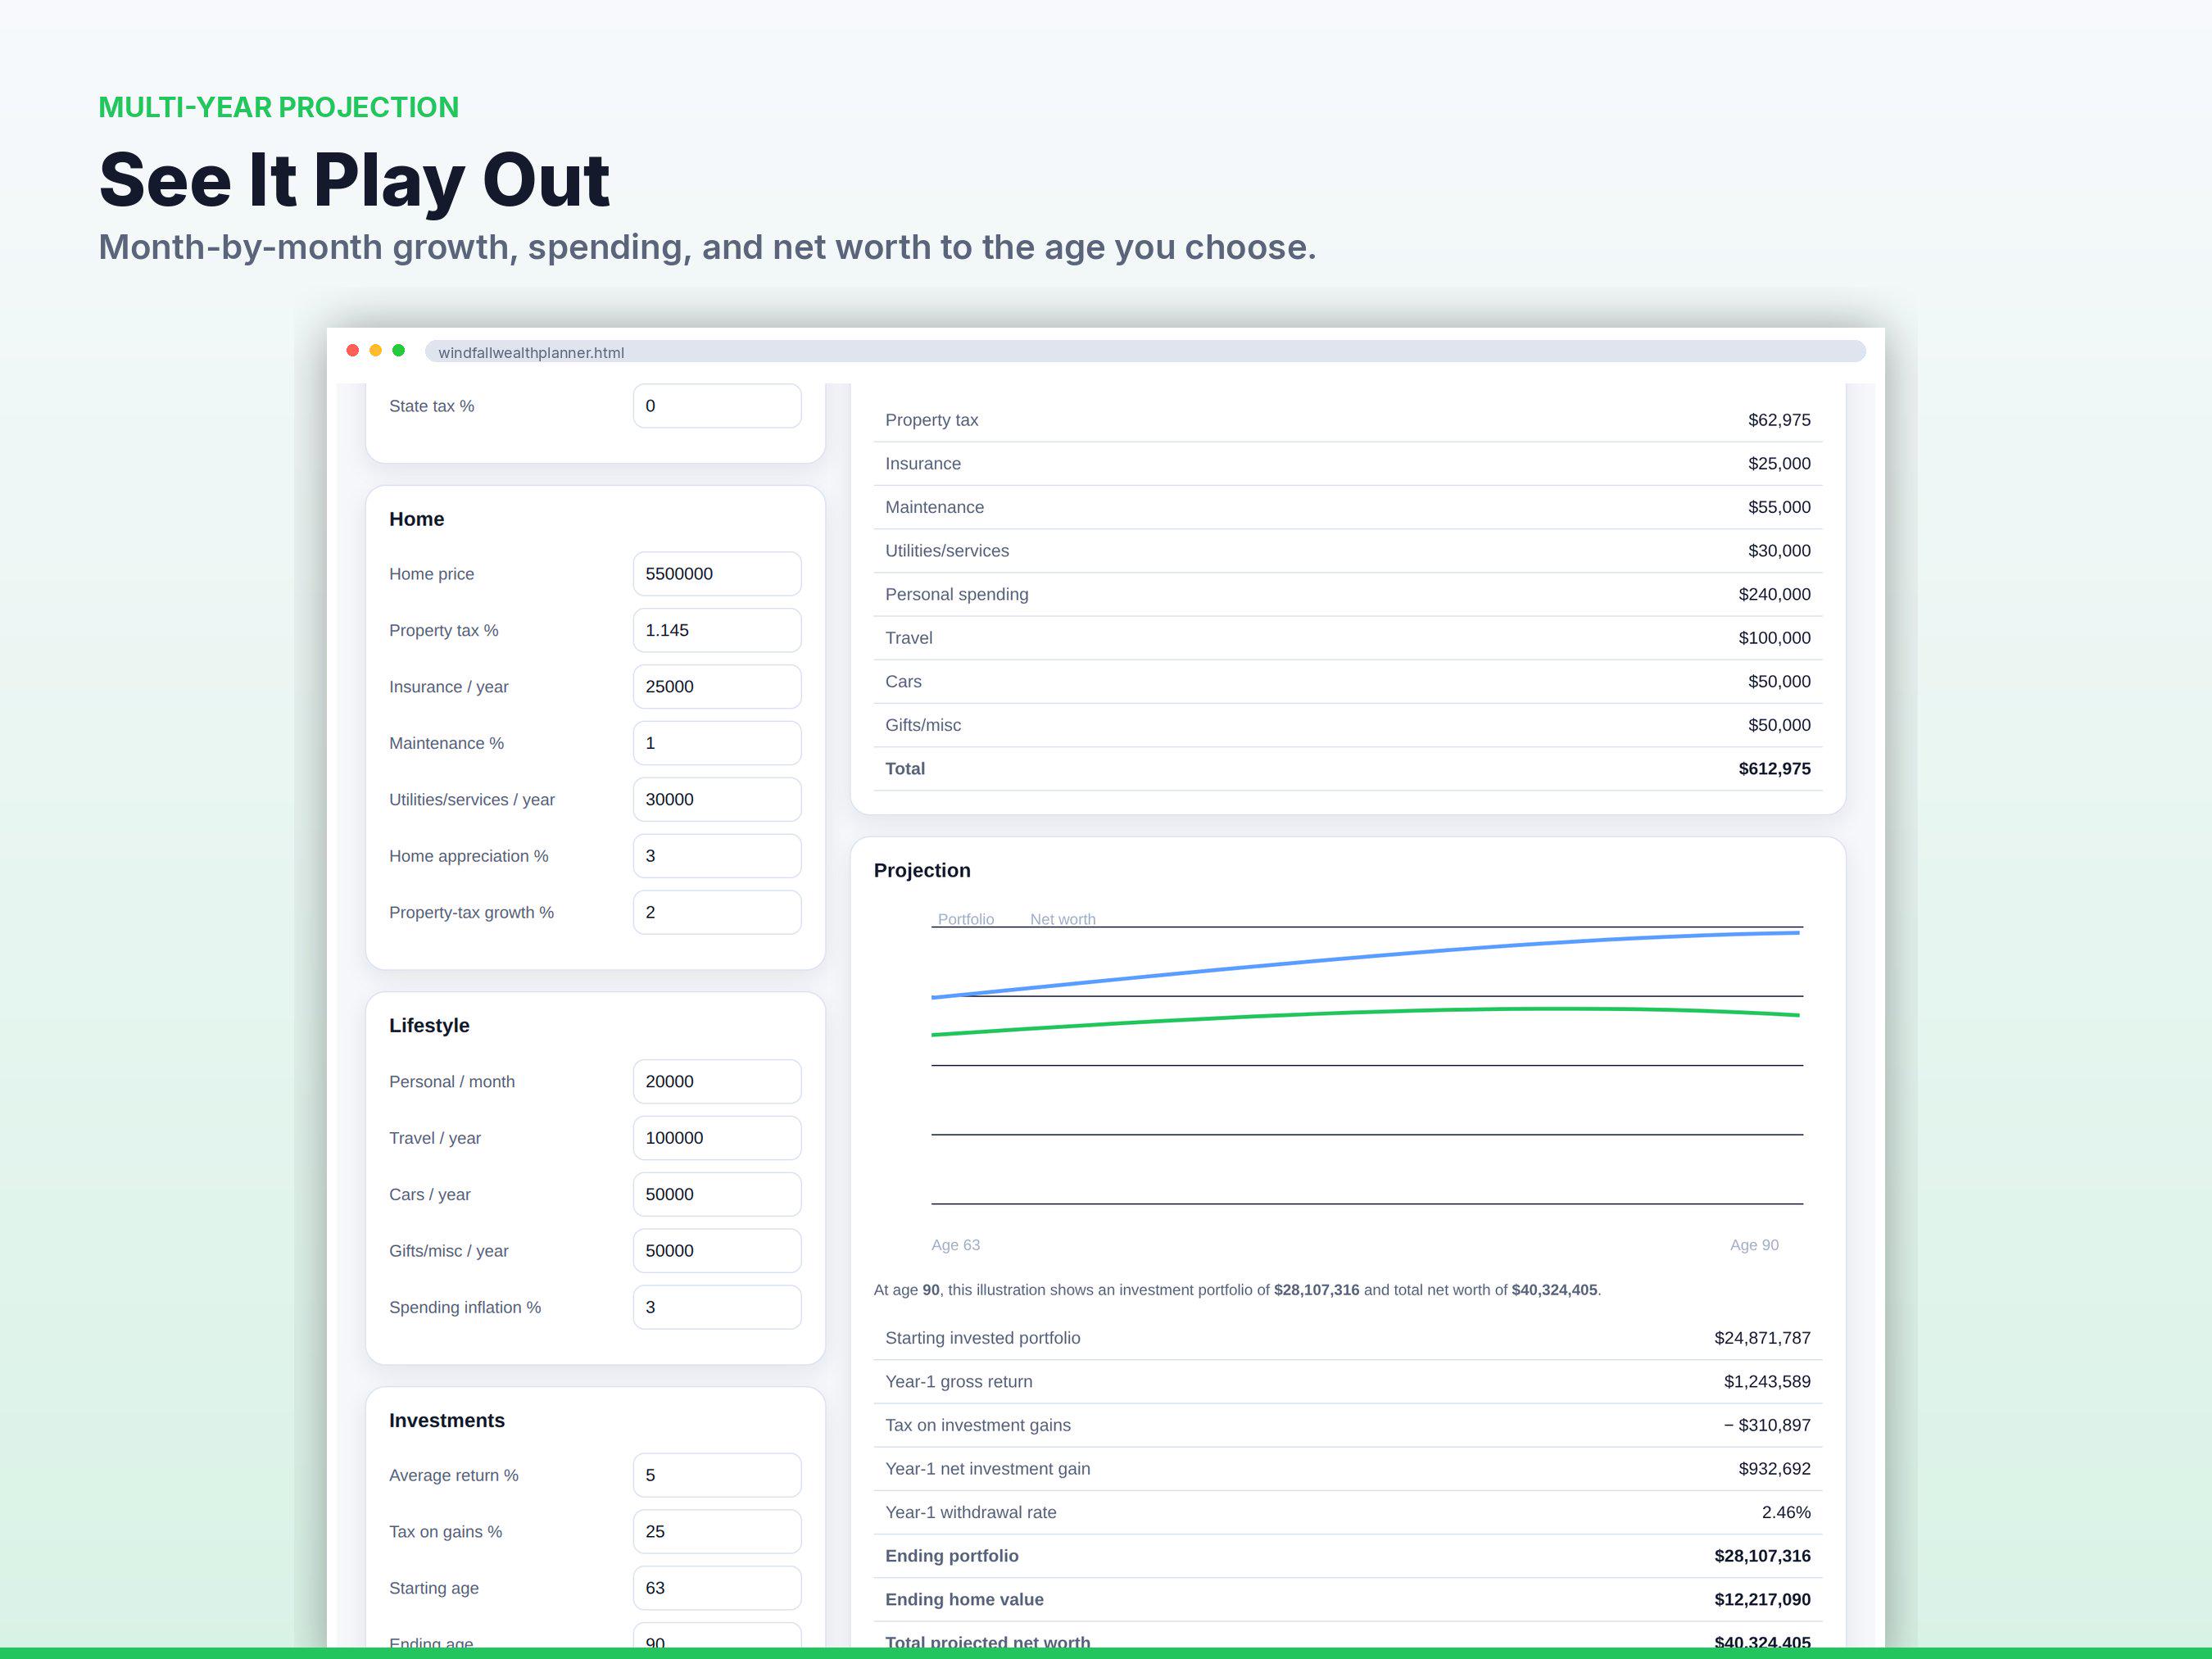Click the Utilities/services / year input
2212x1659 pixels.
pyautogui.click(x=717, y=800)
